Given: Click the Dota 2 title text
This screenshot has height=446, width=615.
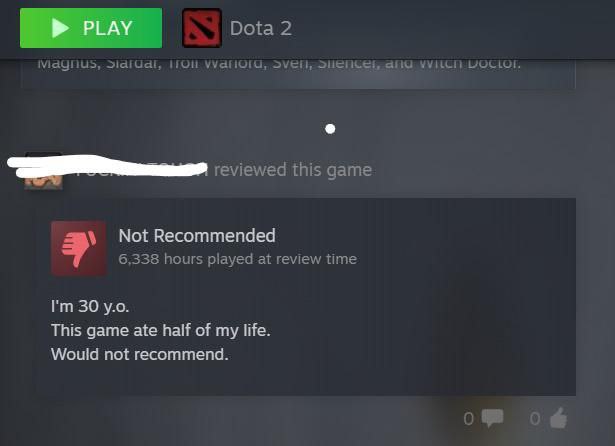Looking at the screenshot, I should click(261, 28).
